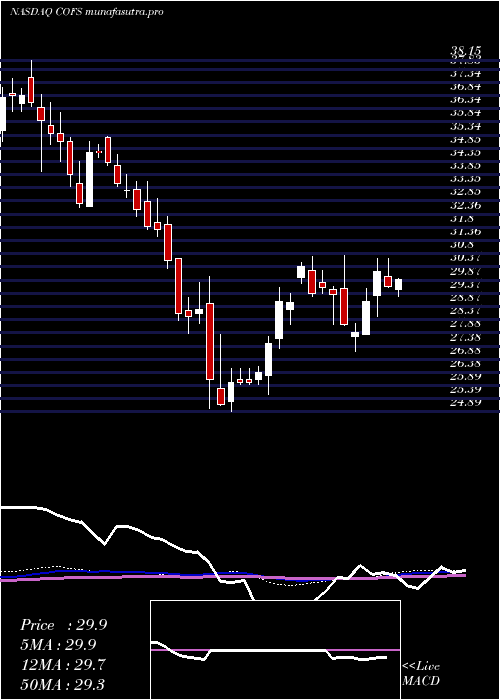Click the 33.85 price axis label
The width and height of the screenshot is (500, 700).
(465, 166)
